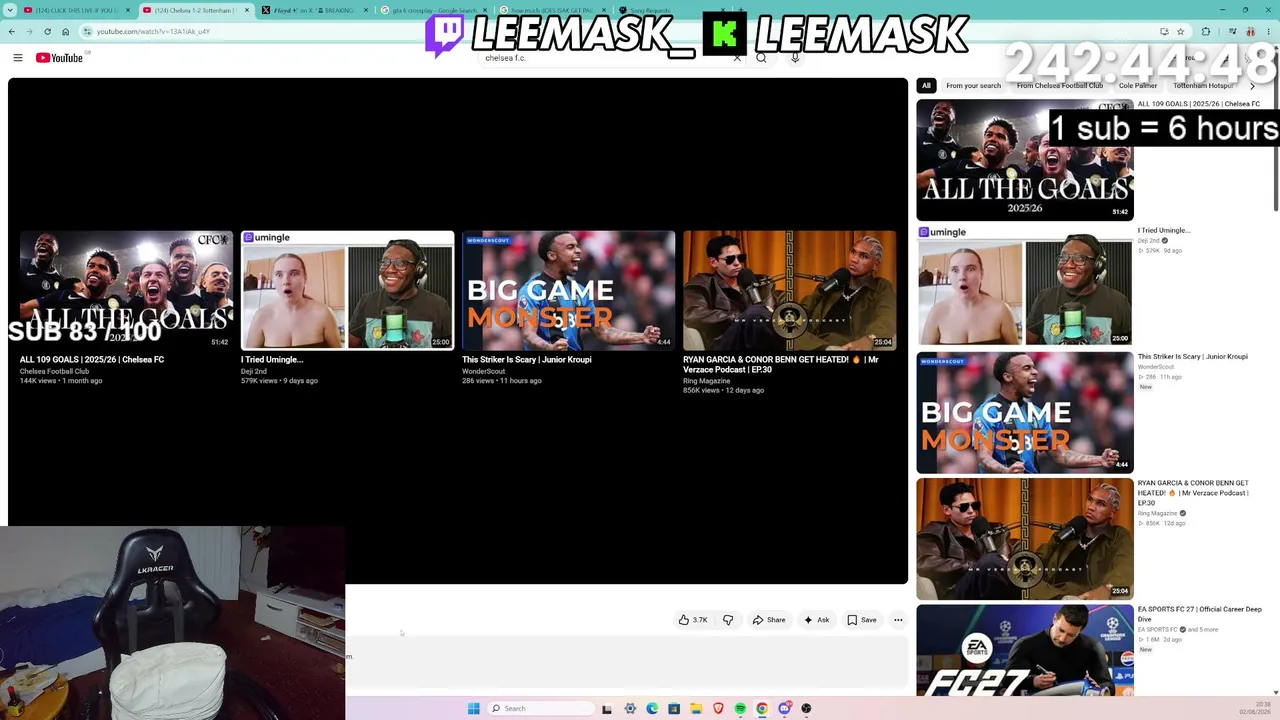Screen dimensions: 1280x720
Task: Click the browser address bar URL
Action: point(153,31)
